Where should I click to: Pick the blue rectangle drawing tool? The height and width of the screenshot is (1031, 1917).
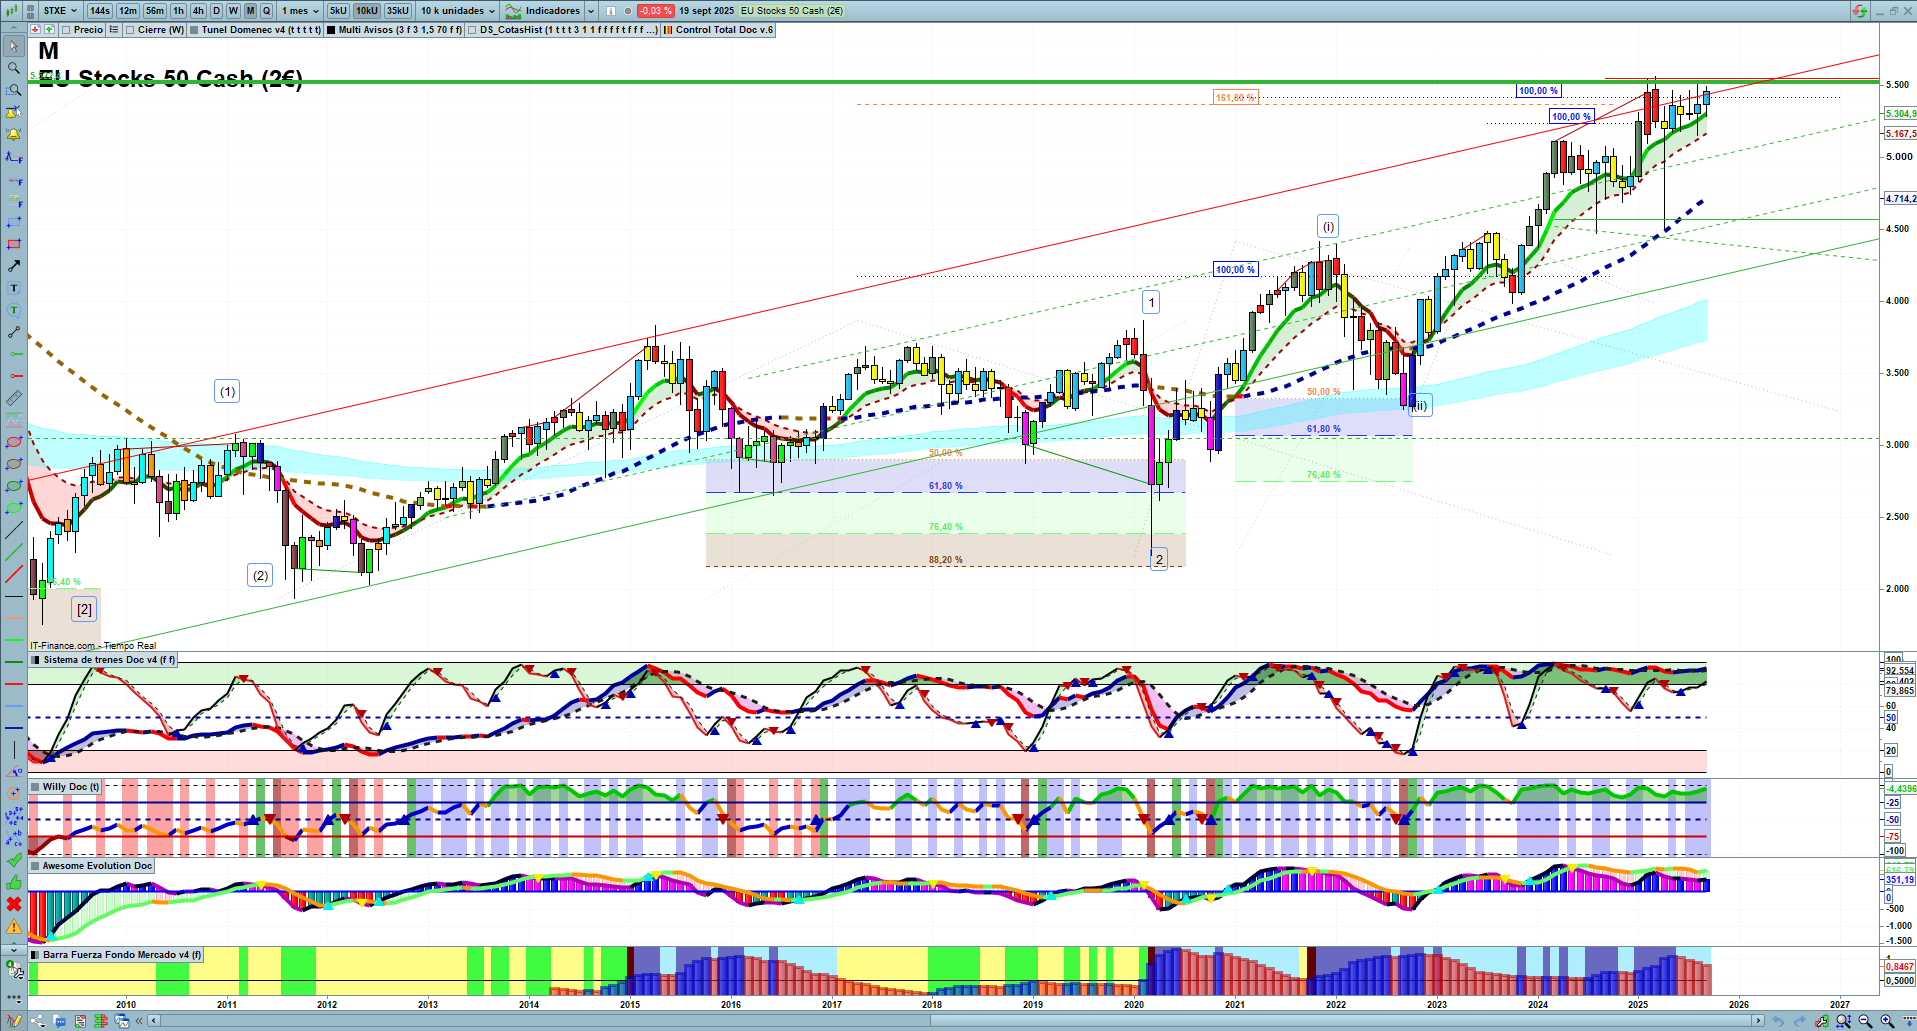[14, 222]
